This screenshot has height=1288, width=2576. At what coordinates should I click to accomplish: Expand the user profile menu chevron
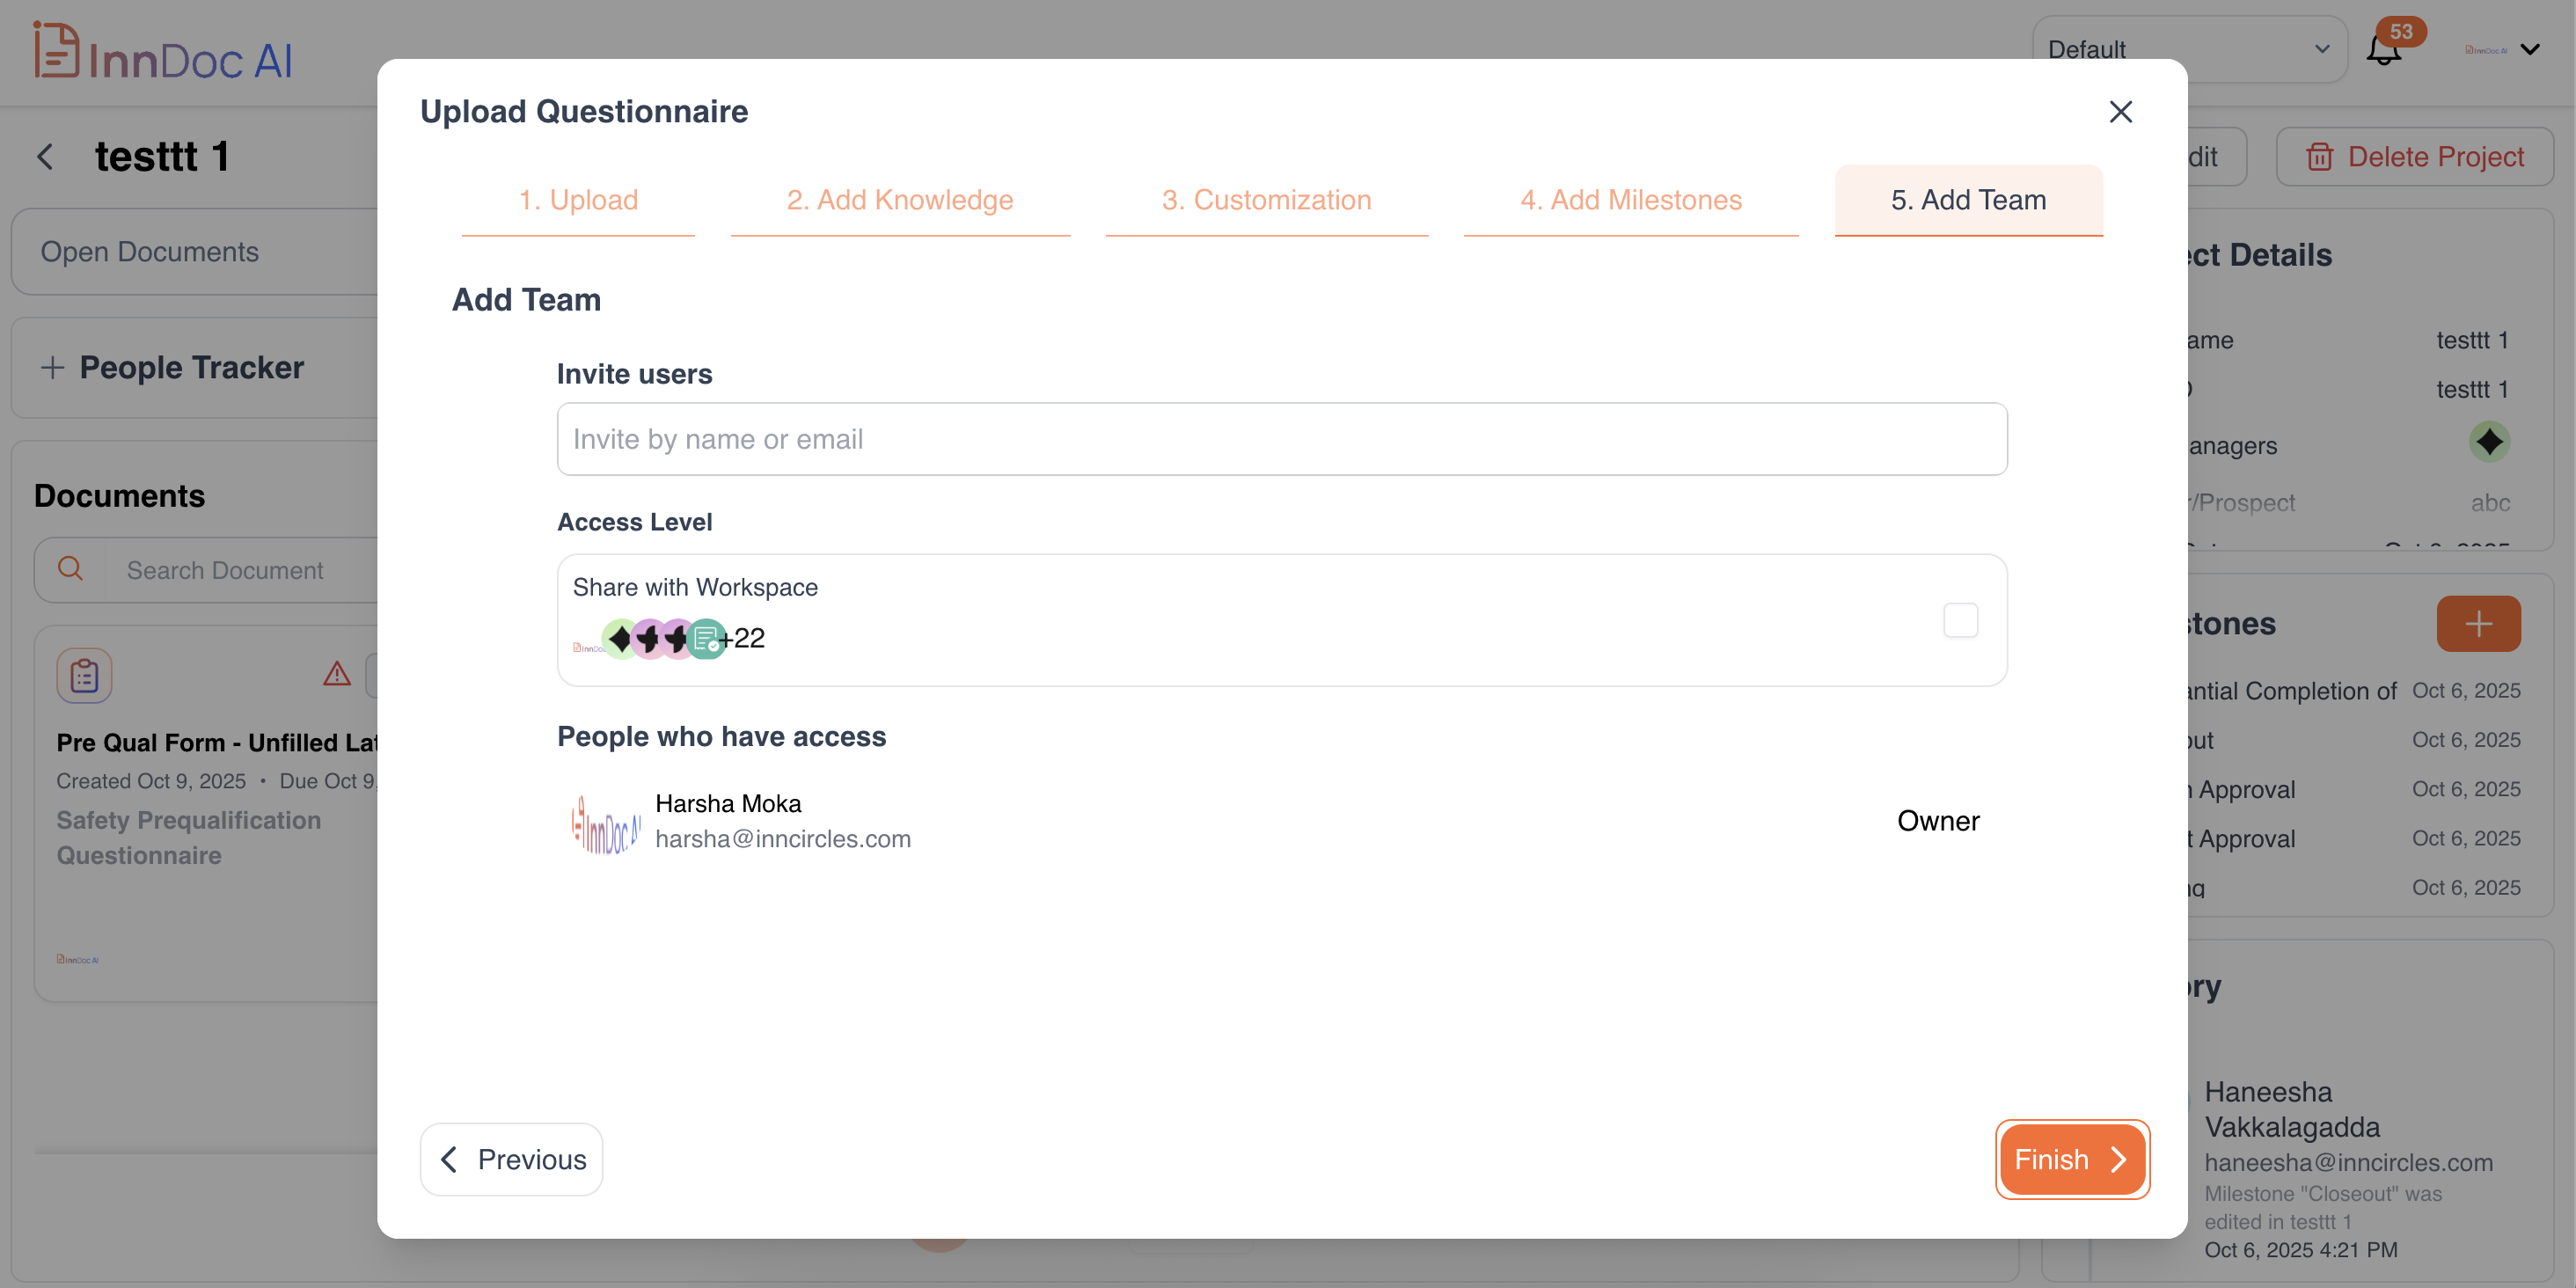tap(2530, 50)
